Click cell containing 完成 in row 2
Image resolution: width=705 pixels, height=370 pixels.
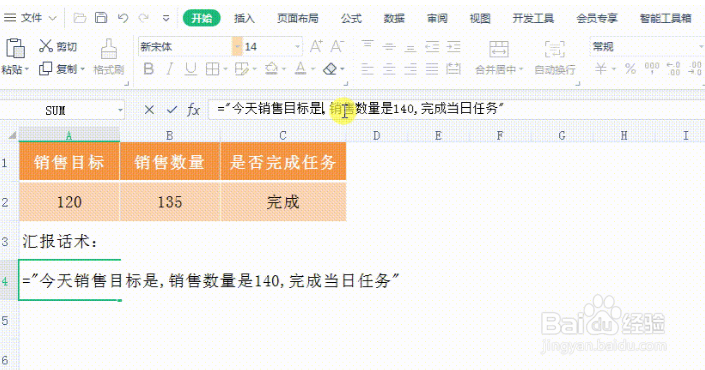283,201
